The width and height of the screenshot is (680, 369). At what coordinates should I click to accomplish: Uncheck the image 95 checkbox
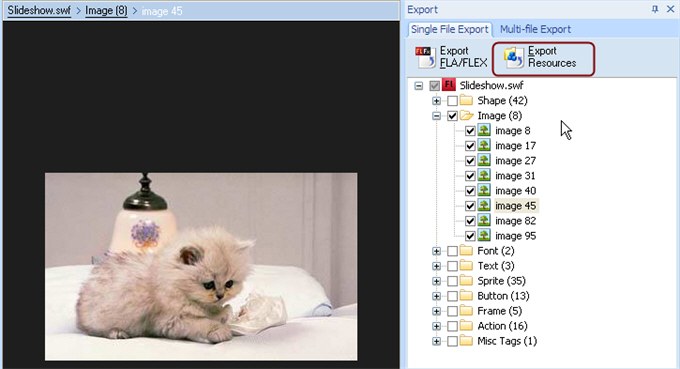[x=470, y=236]
